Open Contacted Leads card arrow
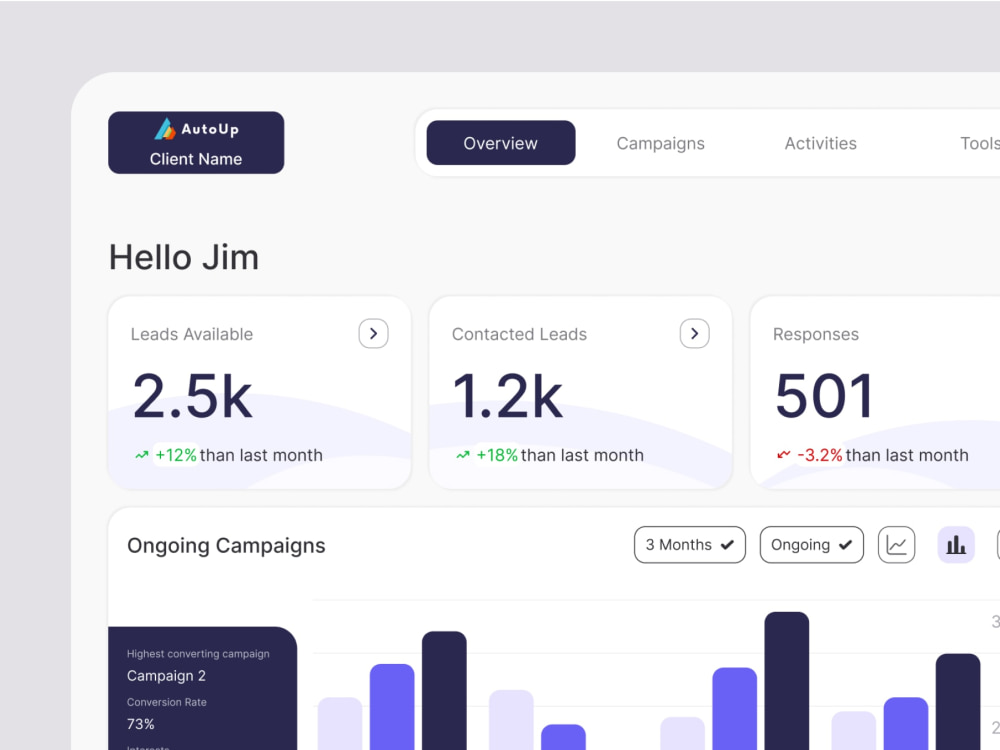Screen dimensions: 1000x750 [695, 334]
